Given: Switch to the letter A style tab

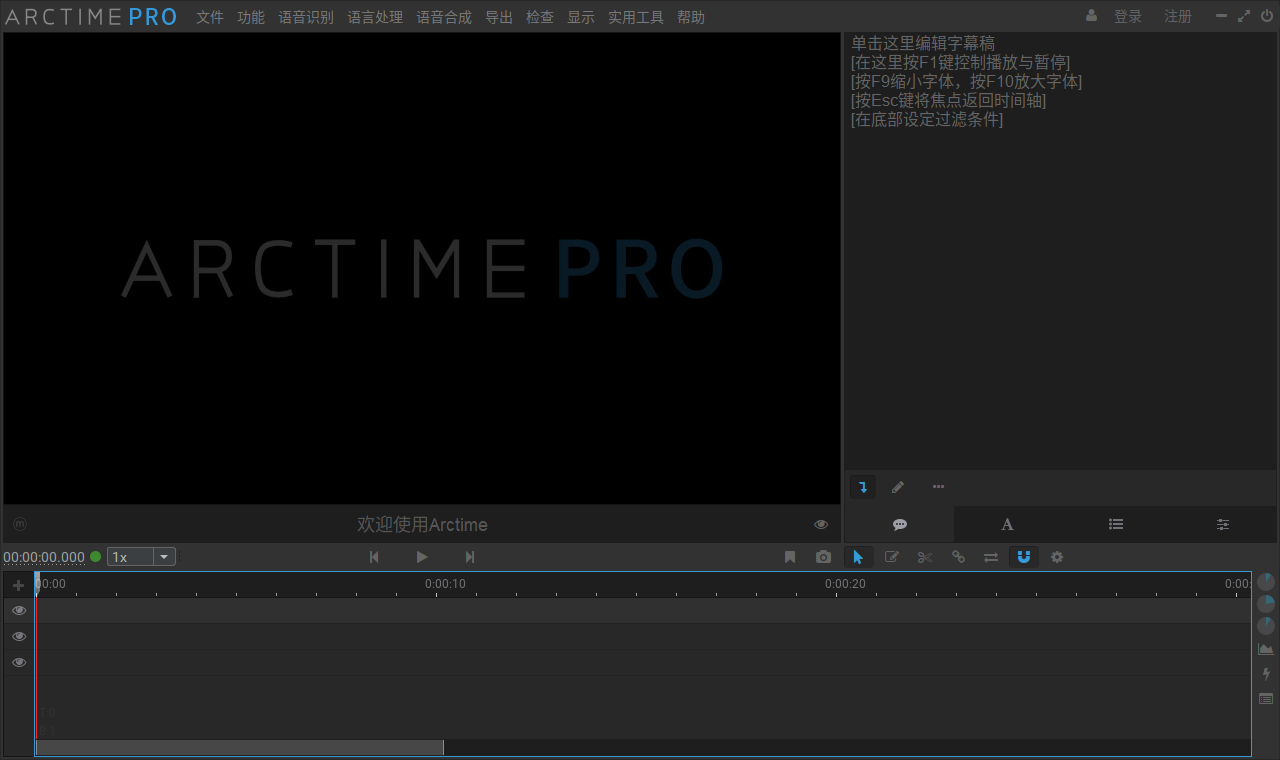Looking at the screenshot, I should [x=1007, y=525].
